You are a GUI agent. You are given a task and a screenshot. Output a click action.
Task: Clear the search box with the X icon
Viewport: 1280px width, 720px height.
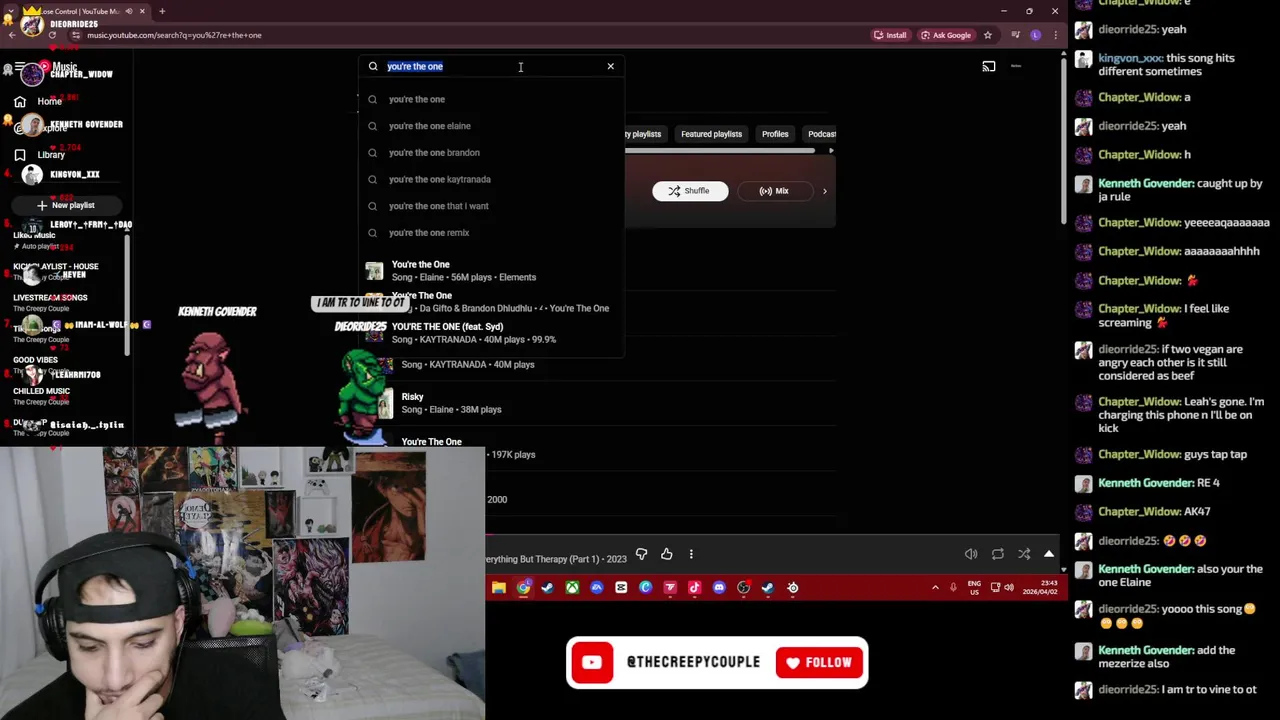(610, 66)
